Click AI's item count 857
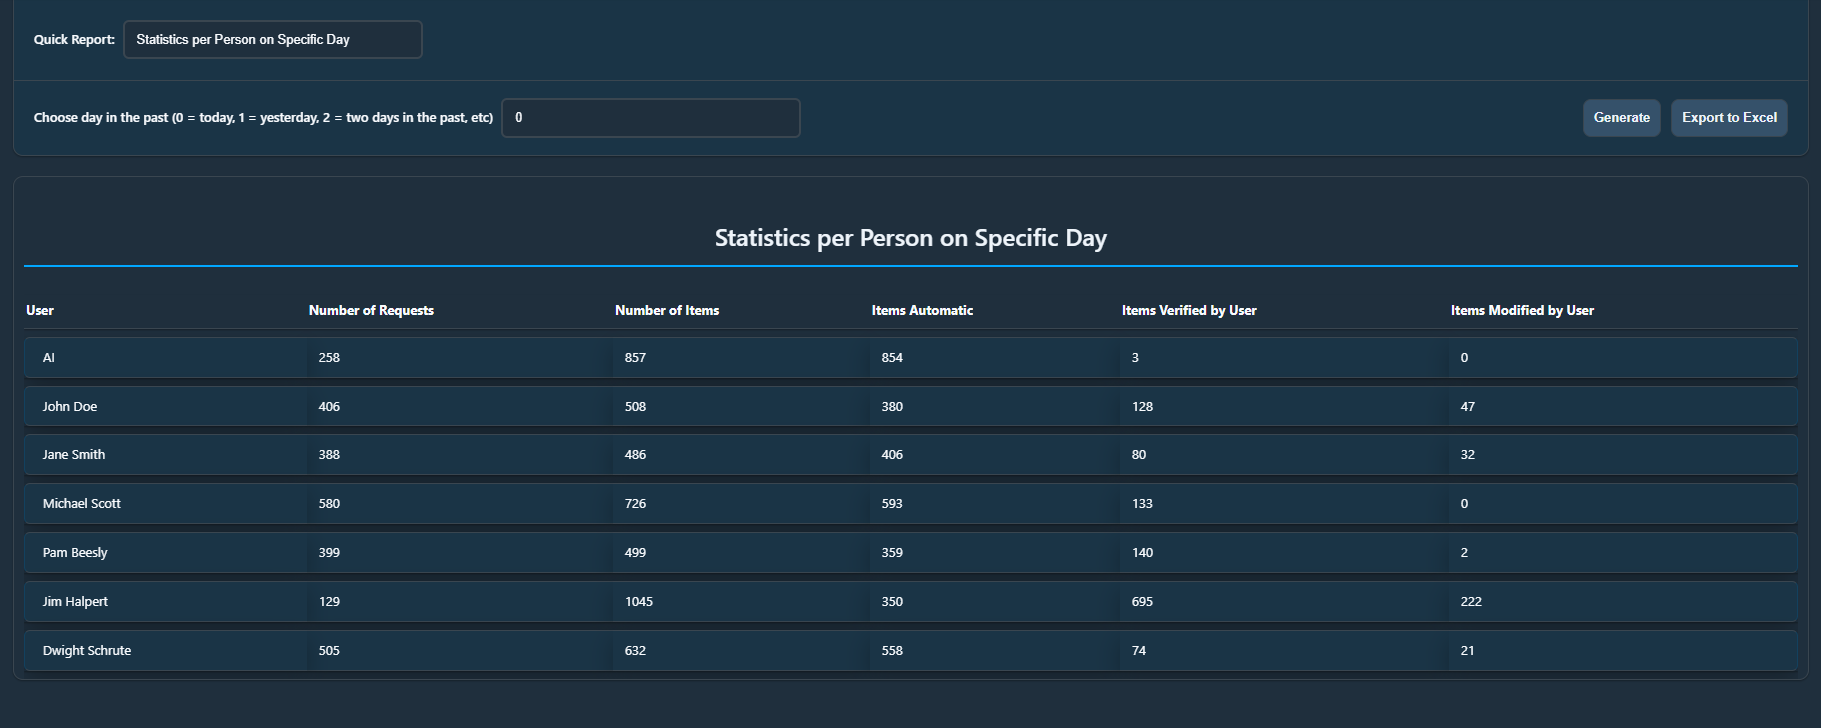 tap(635, 357)
